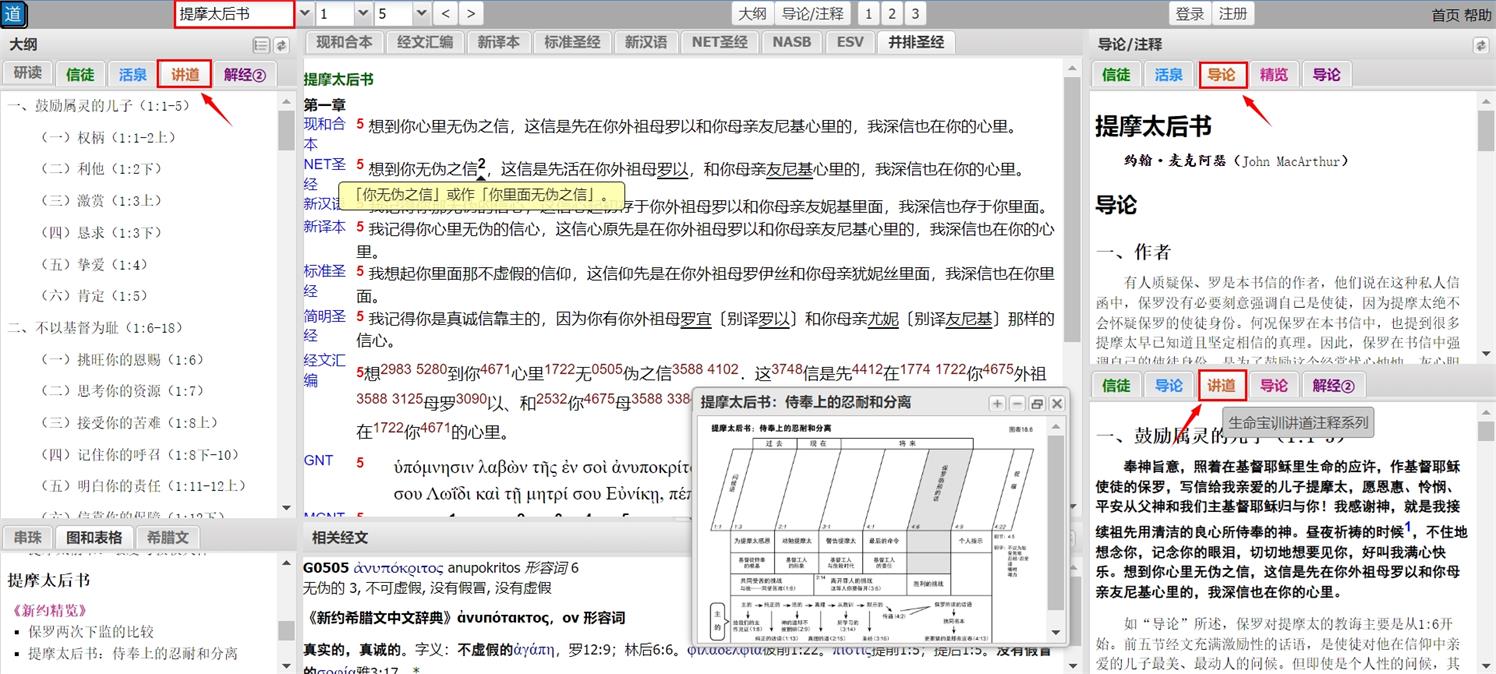Click the sync icon in 导论/注释 panel header
Screen dimensions: 1496x674
pos(1480,45)
